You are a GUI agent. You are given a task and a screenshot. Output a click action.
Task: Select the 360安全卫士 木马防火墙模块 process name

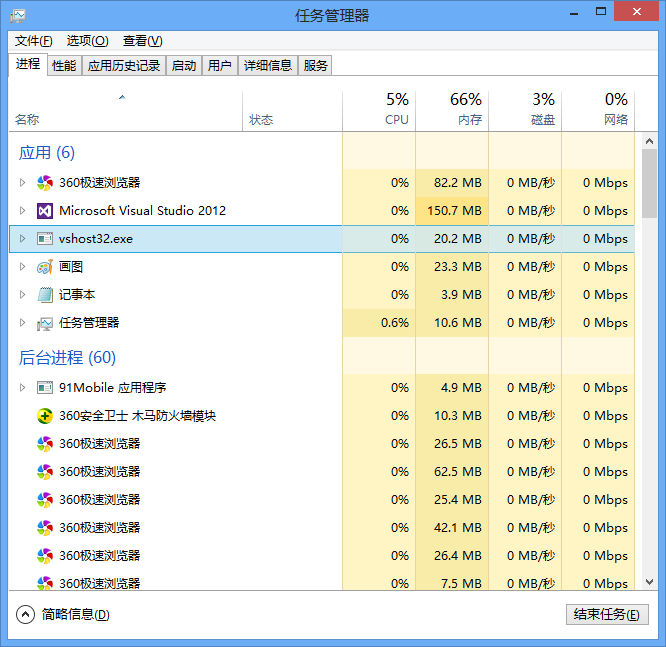pyautogui.click(x=137, y=416)
